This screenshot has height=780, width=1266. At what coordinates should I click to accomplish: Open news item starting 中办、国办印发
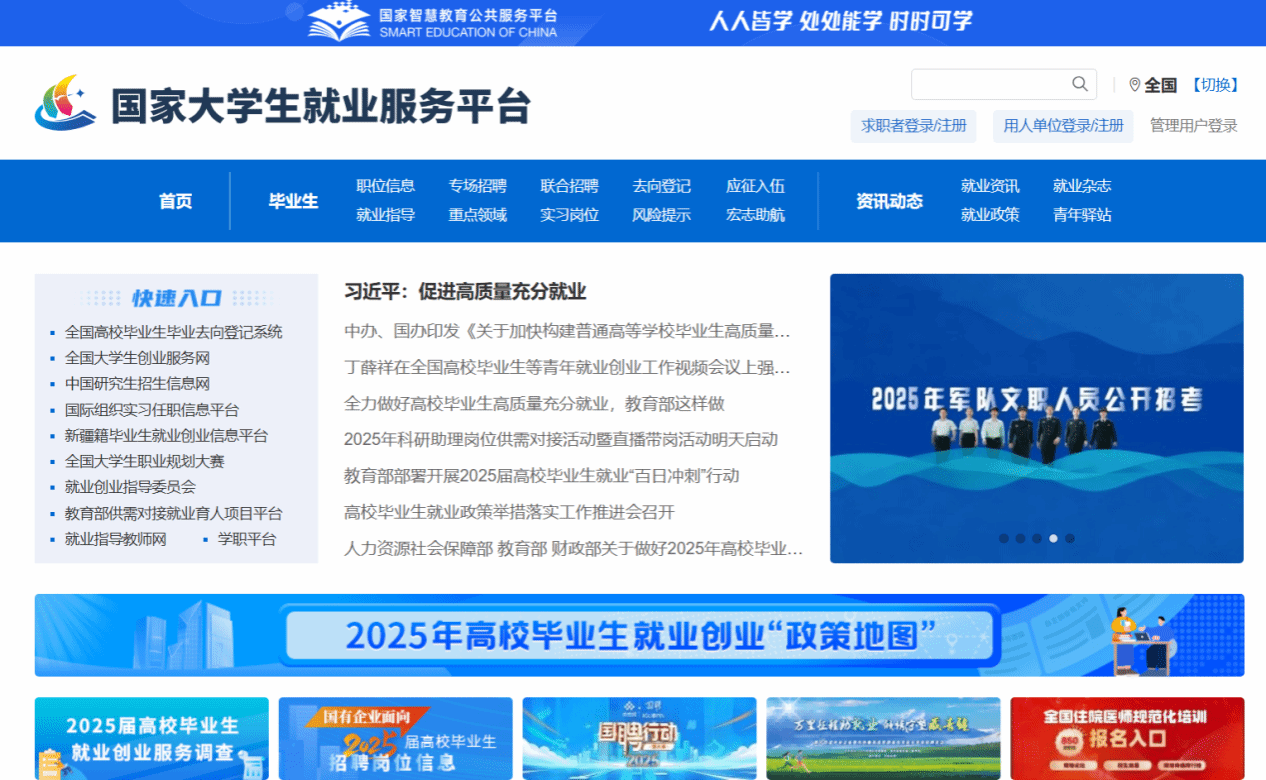[567, 331]
